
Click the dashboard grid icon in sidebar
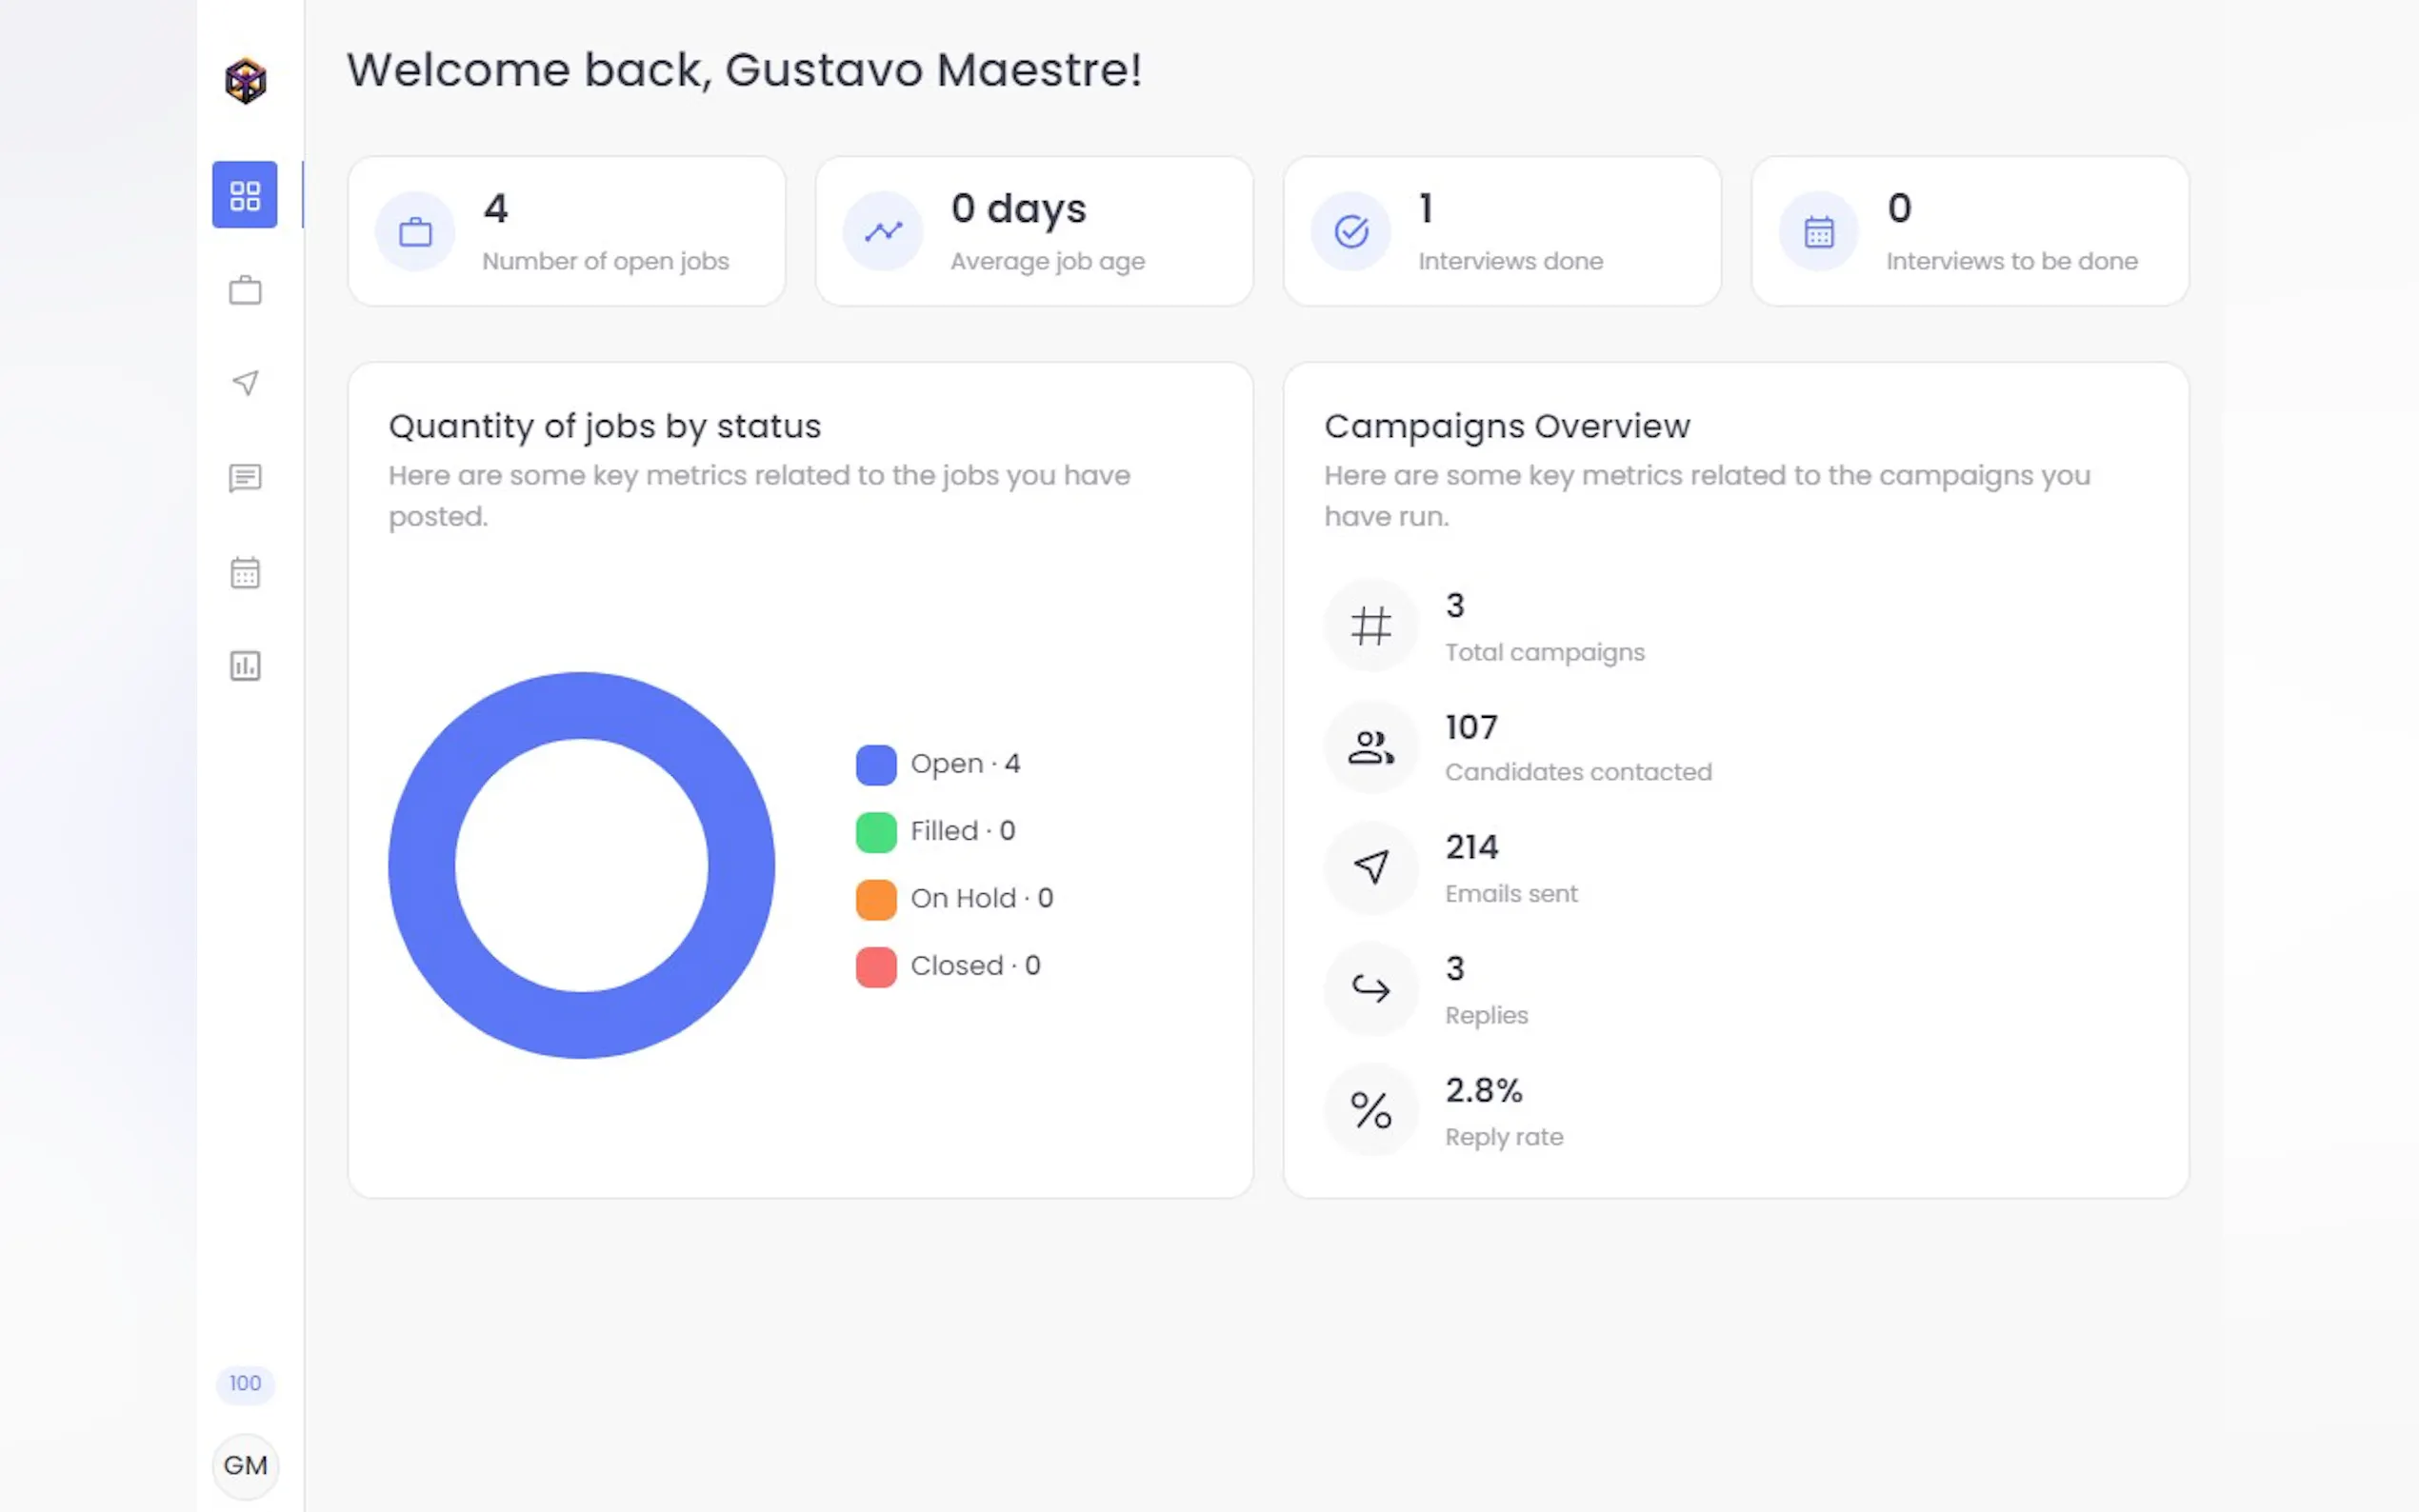click(245, 195)
